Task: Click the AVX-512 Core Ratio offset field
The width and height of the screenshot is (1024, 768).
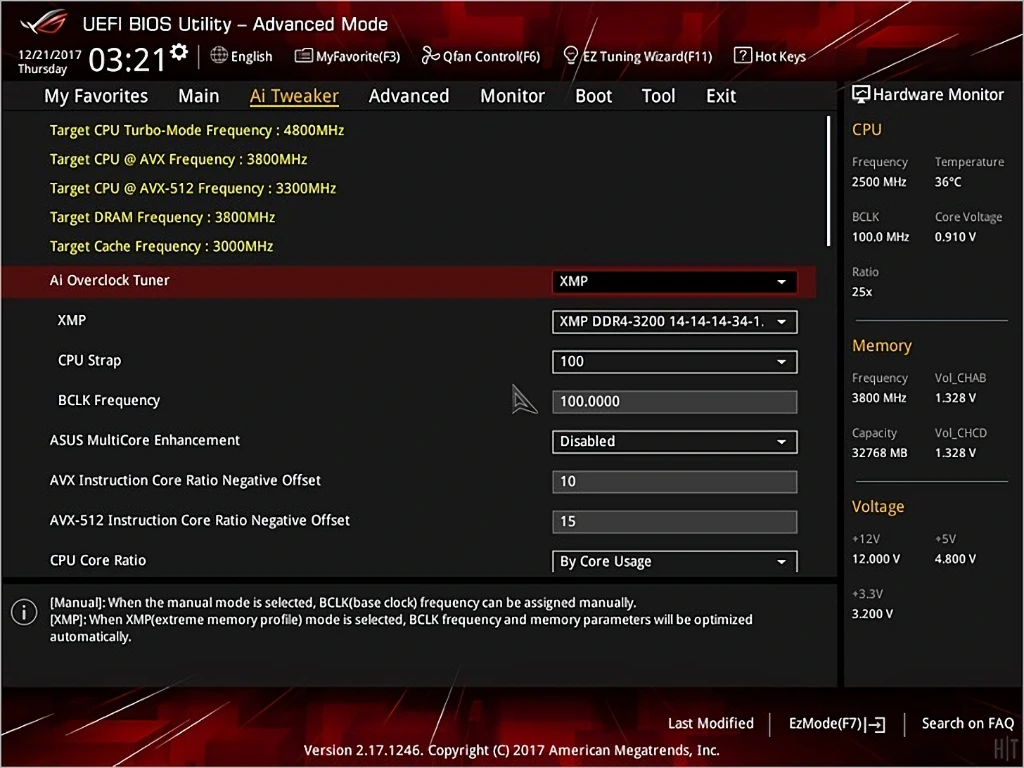Action: click(x=674, y=521)
